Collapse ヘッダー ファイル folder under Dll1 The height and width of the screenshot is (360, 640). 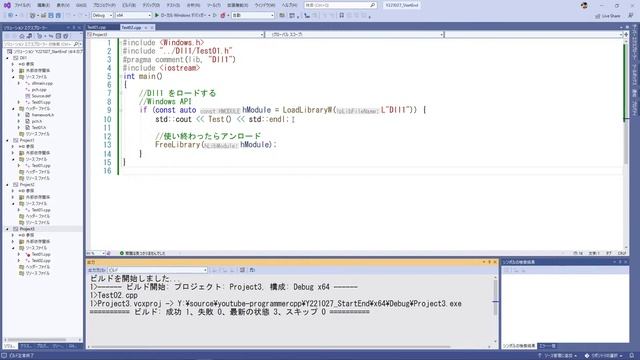coord(13,109)
